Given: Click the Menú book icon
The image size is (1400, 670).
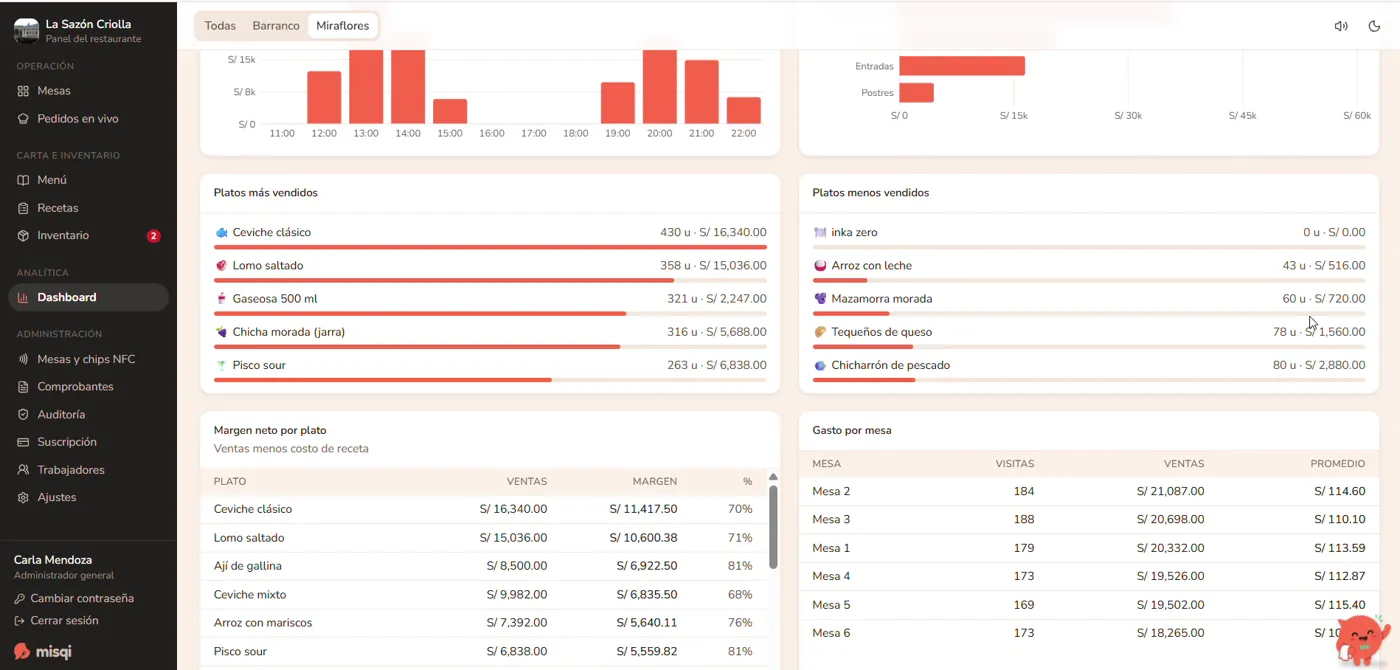Looking at the screenshot, I should pos(24,180).
